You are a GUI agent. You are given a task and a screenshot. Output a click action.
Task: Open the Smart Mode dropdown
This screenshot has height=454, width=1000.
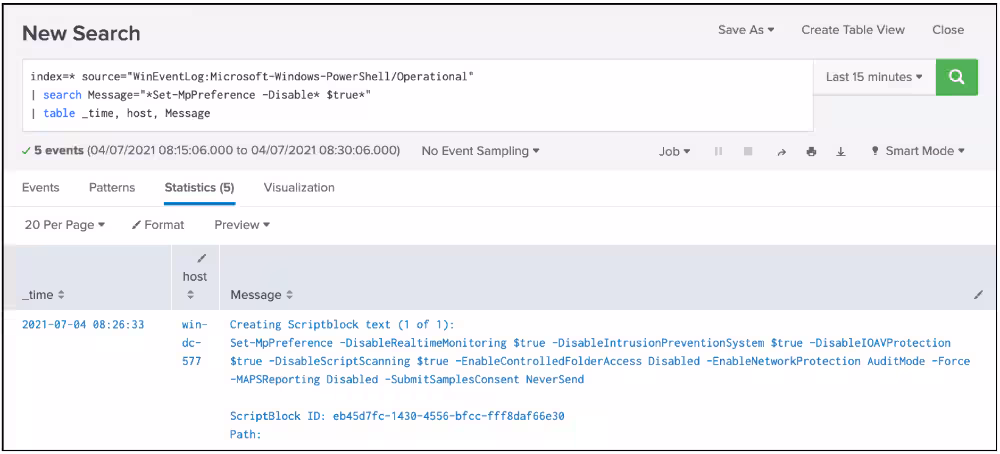coord(918,152)
